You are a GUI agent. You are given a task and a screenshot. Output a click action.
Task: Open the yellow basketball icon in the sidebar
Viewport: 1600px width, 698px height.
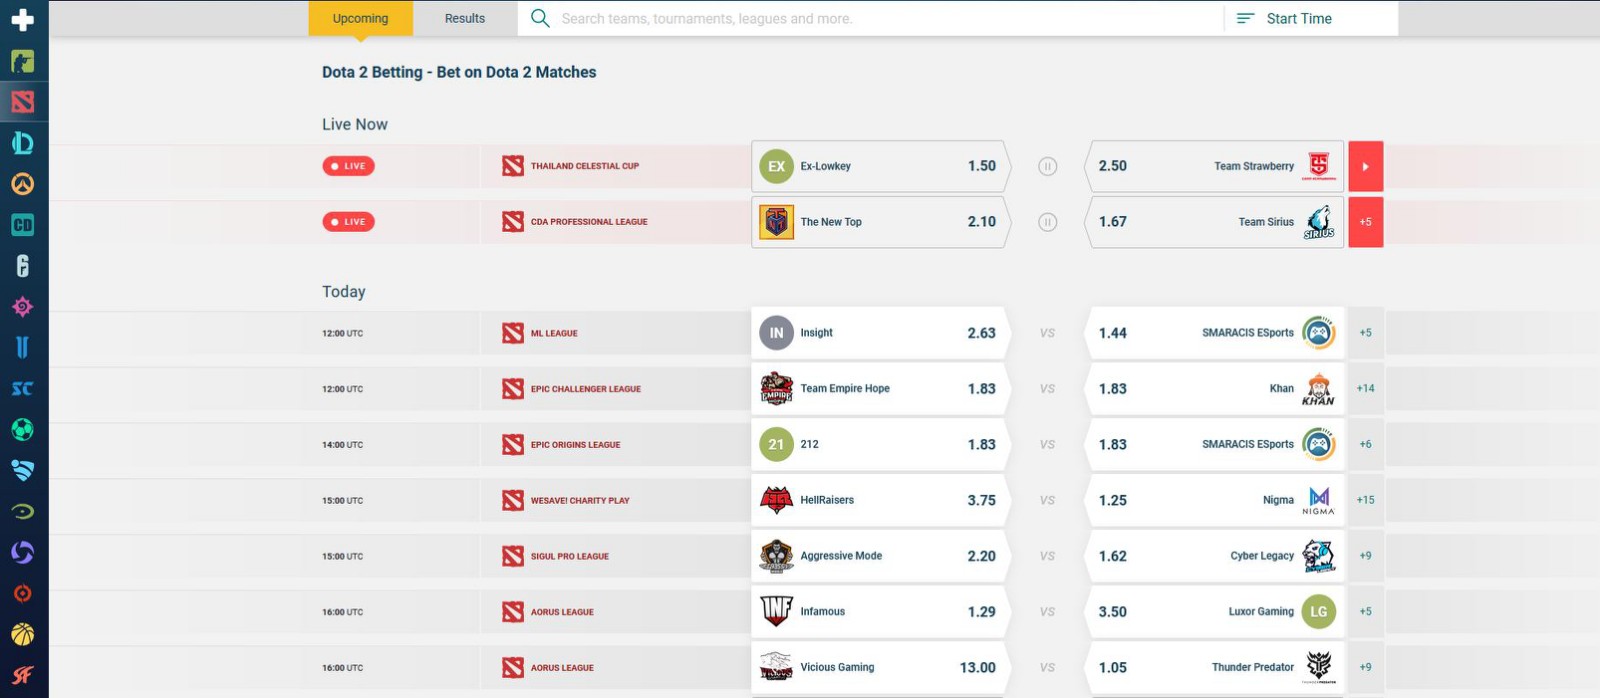22,634
